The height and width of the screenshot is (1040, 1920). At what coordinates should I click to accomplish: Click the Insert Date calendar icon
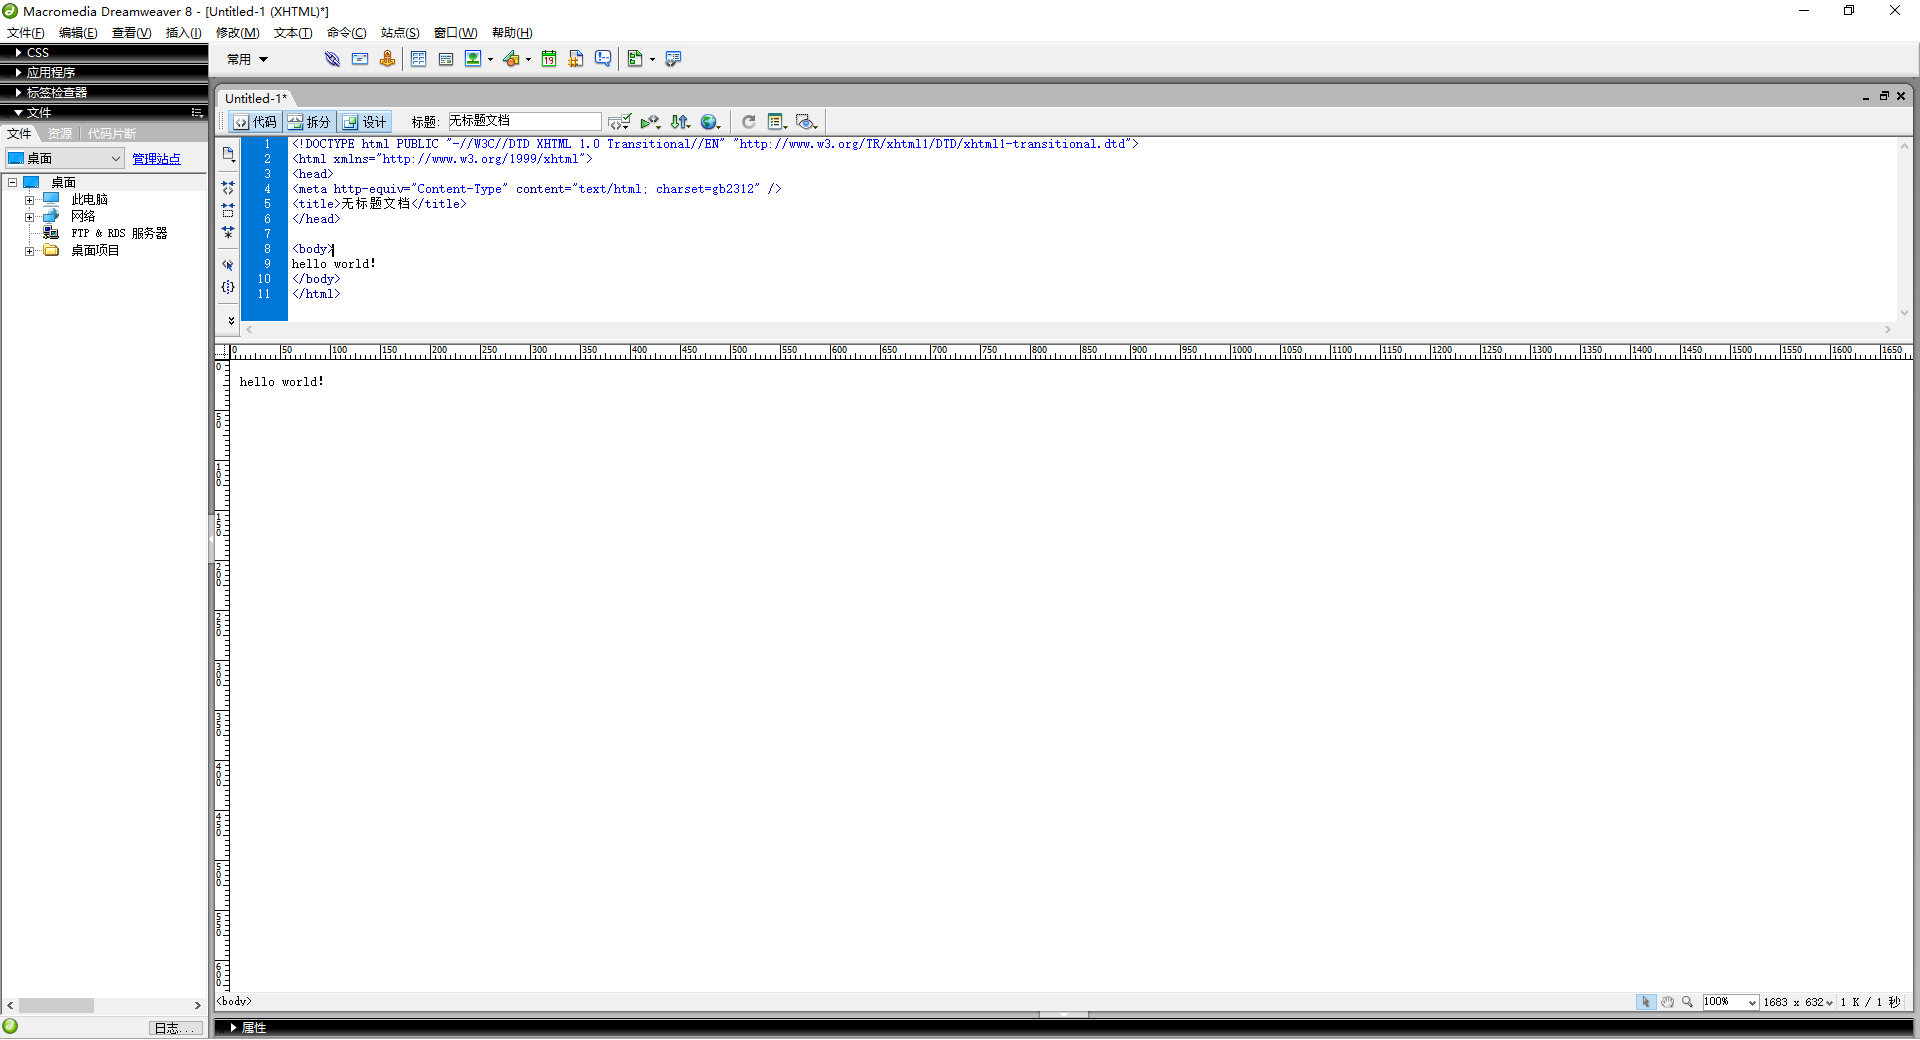[x=549, y=59]
